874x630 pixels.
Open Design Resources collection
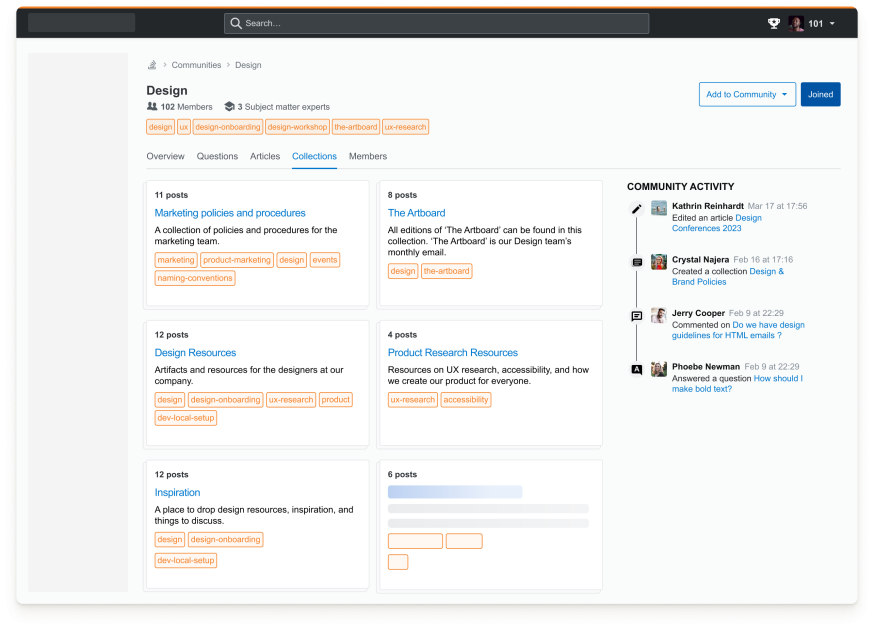point(195,353)
